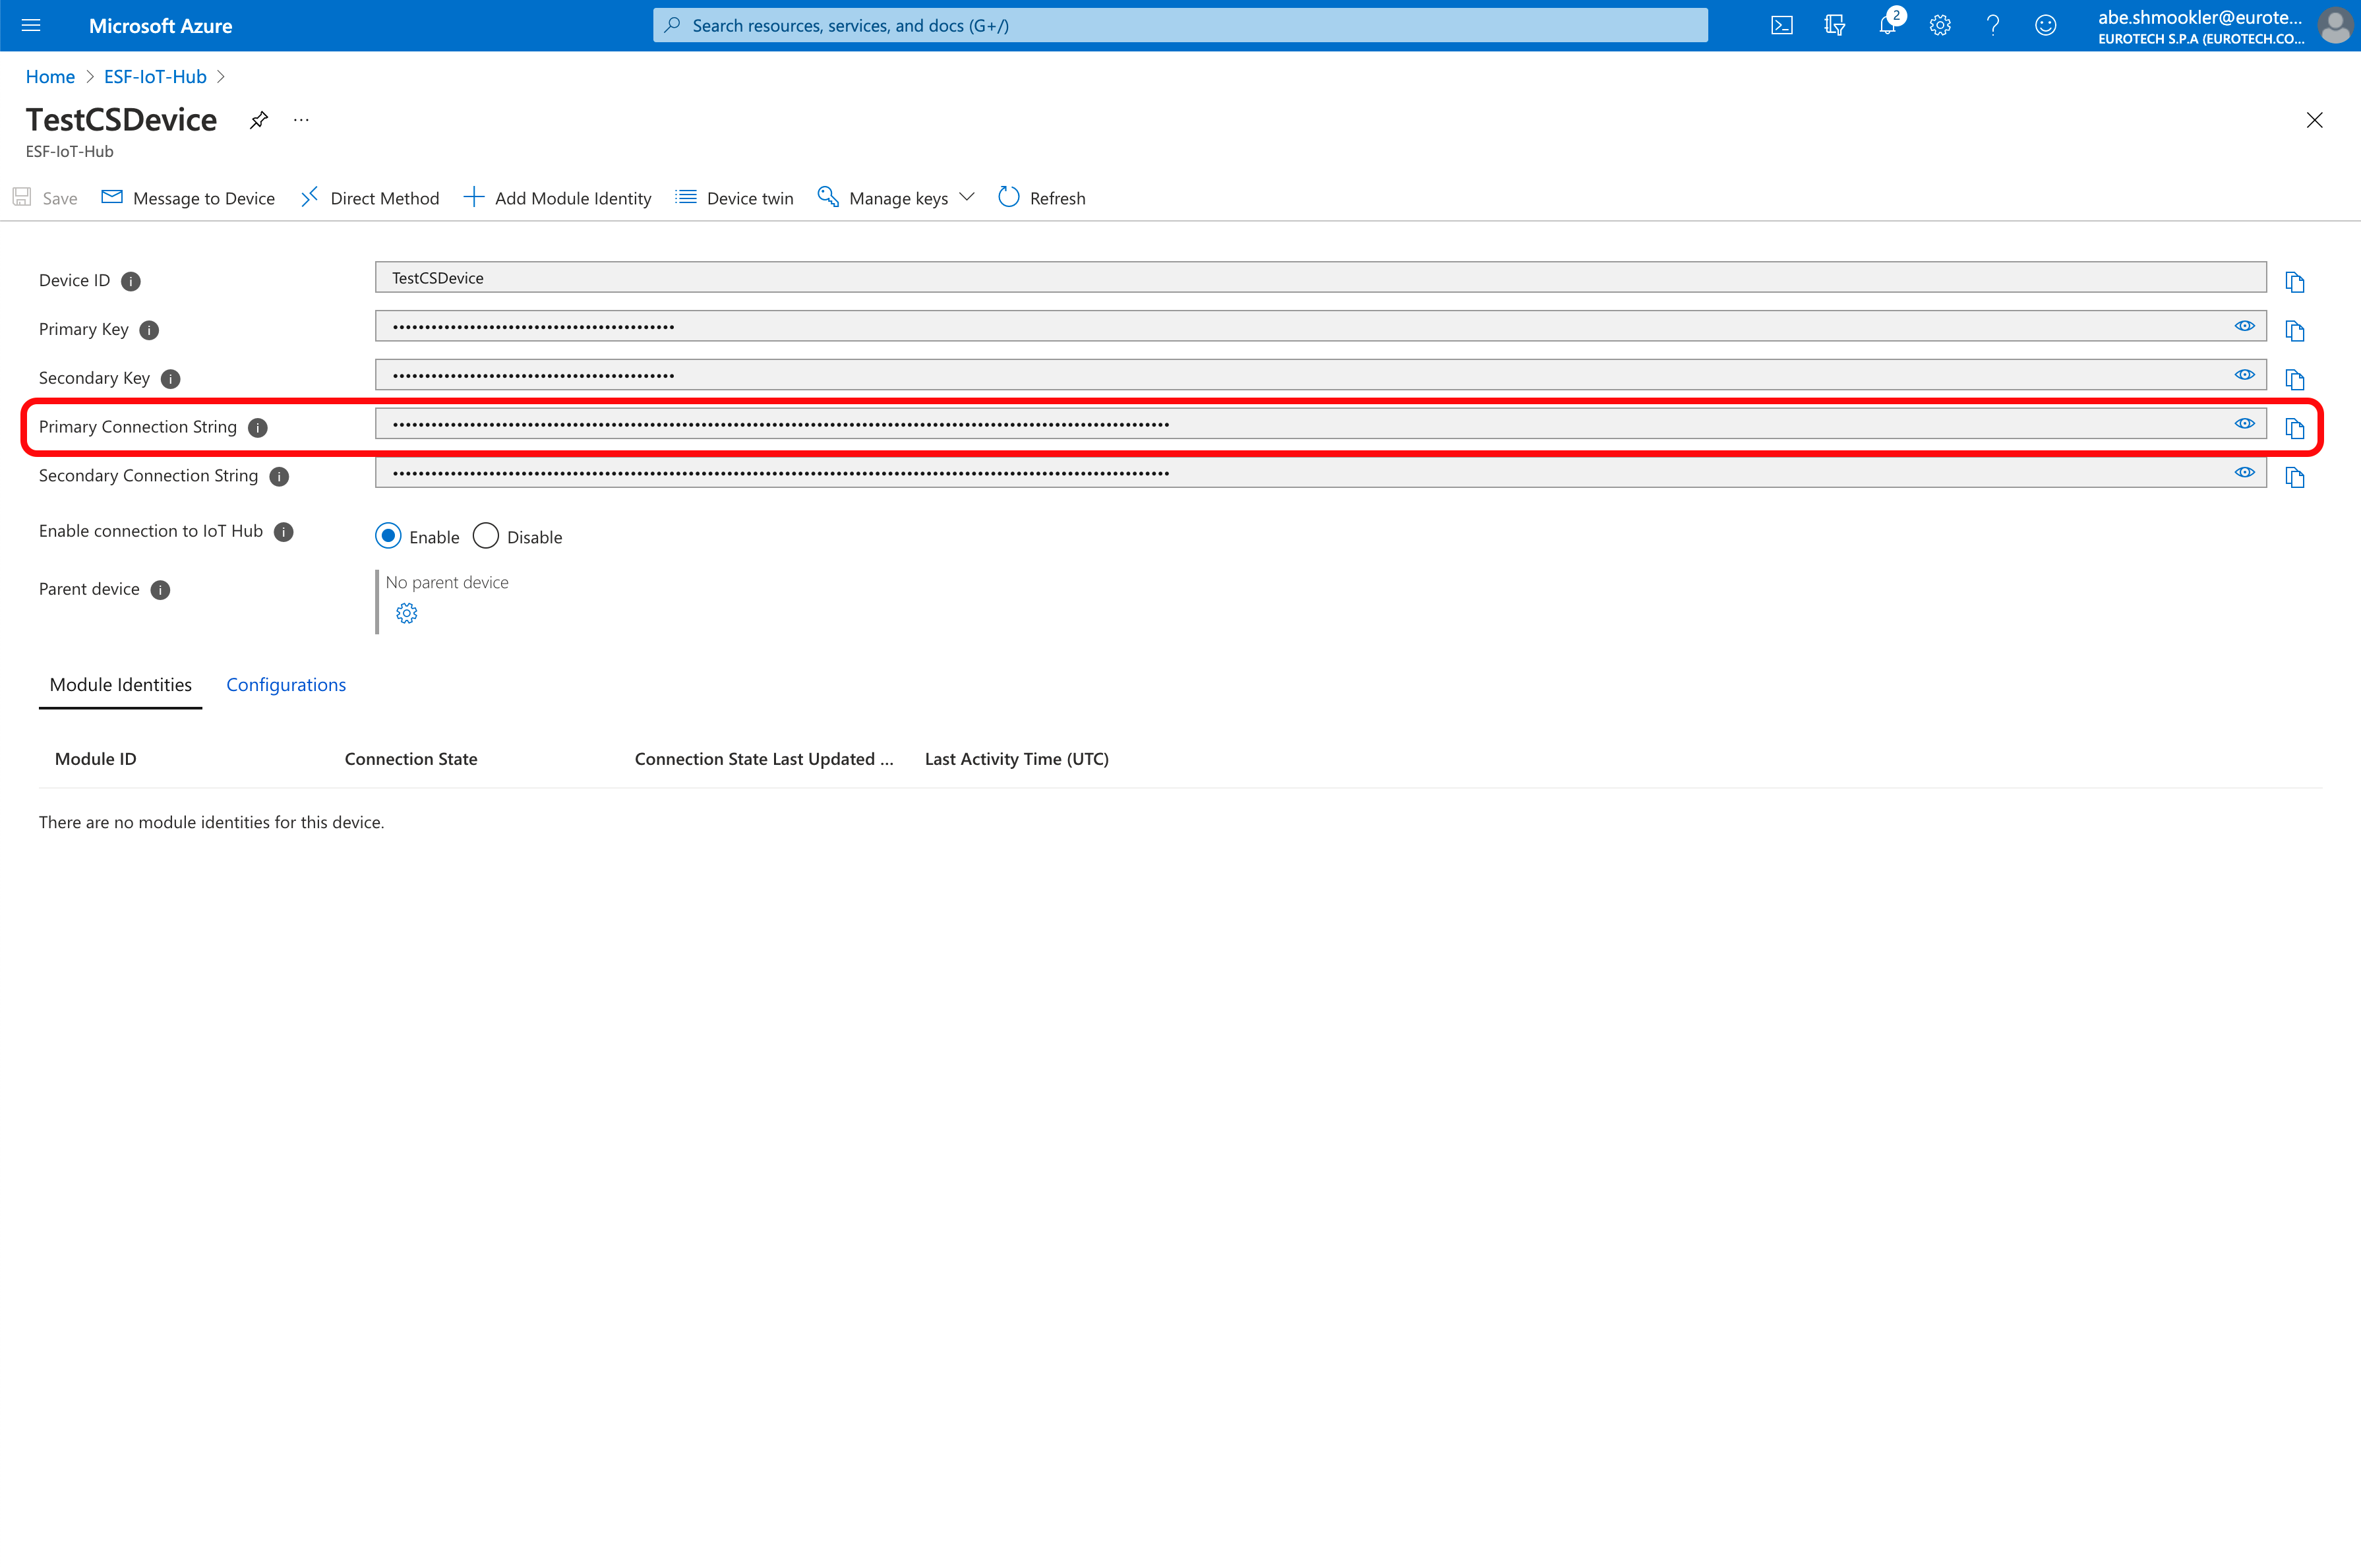The width and height of the screenshot is (2361, 1568).
Task: Click the Device ID field
Action: tap(1320, 278)
